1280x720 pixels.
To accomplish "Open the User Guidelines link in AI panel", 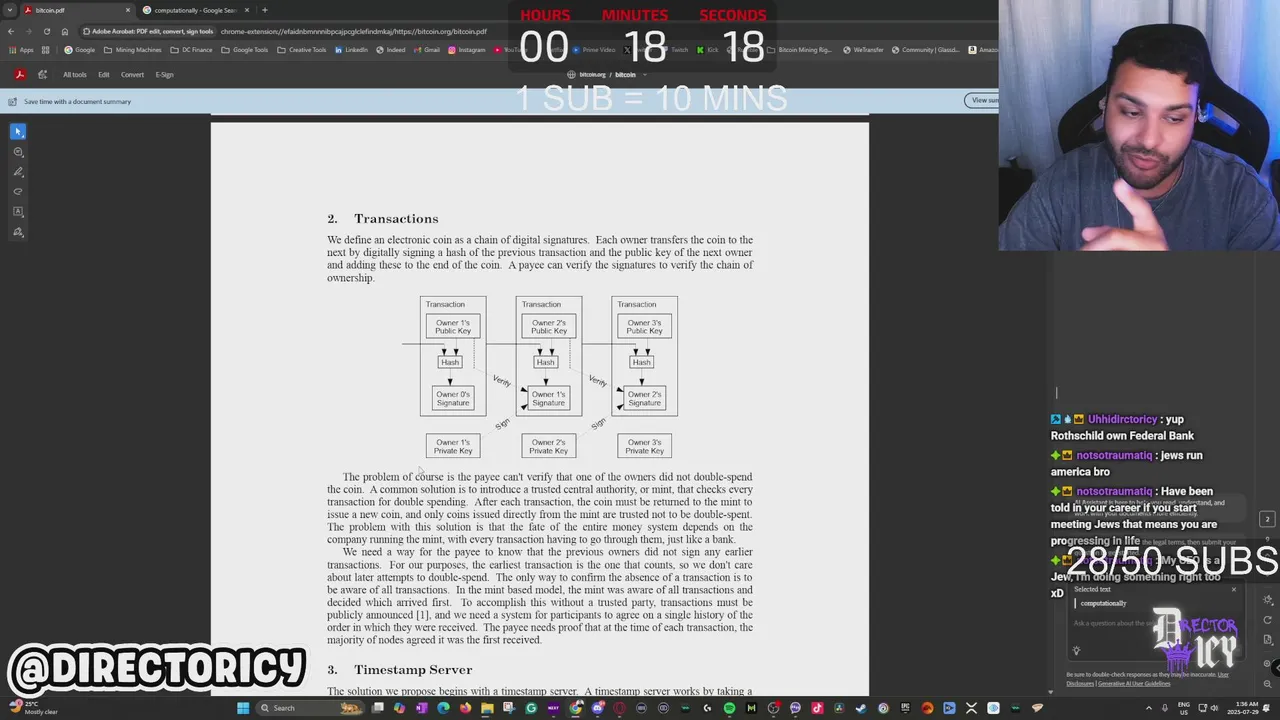I will (x=1133, y=683).
